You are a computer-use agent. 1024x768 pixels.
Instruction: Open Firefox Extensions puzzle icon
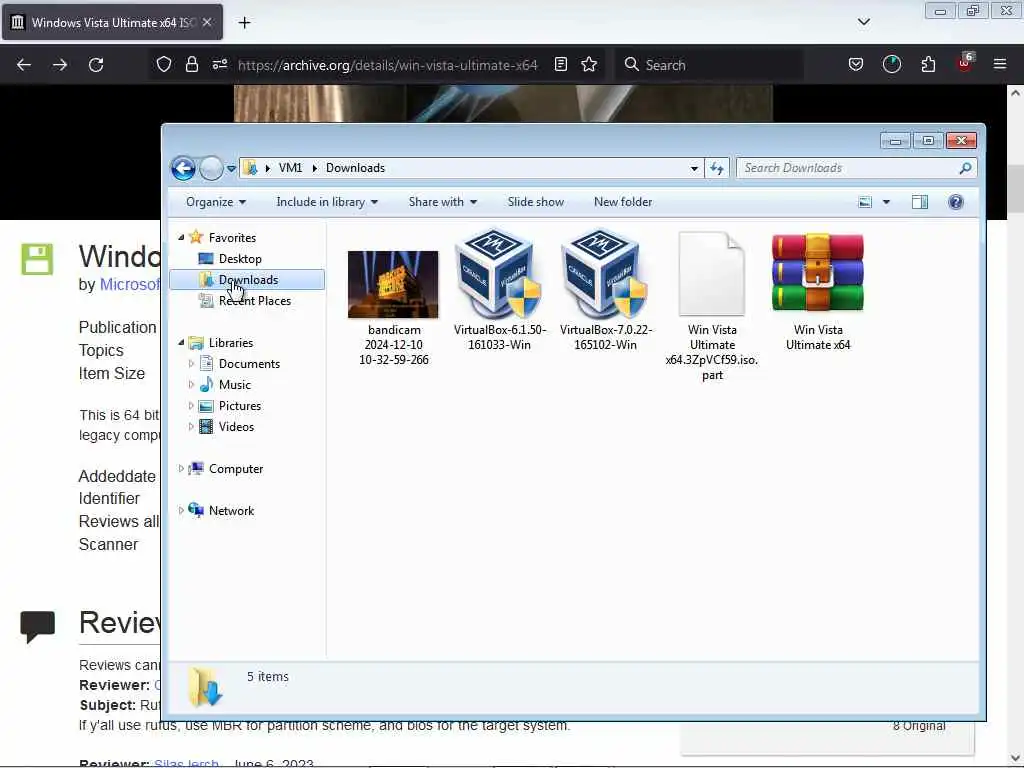(x=928, y=64)
